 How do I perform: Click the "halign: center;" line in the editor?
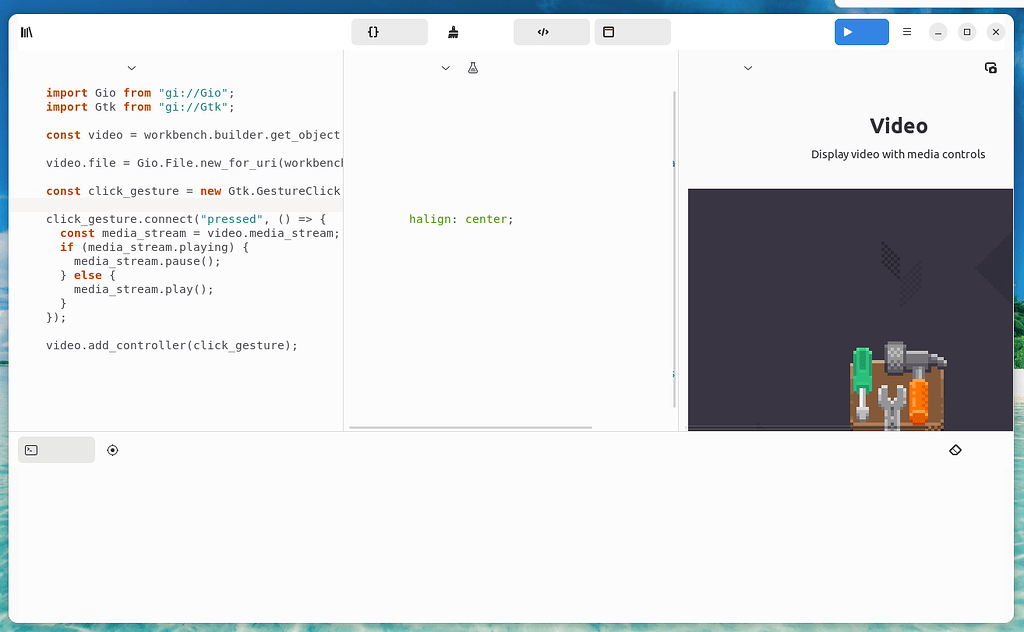460,219
